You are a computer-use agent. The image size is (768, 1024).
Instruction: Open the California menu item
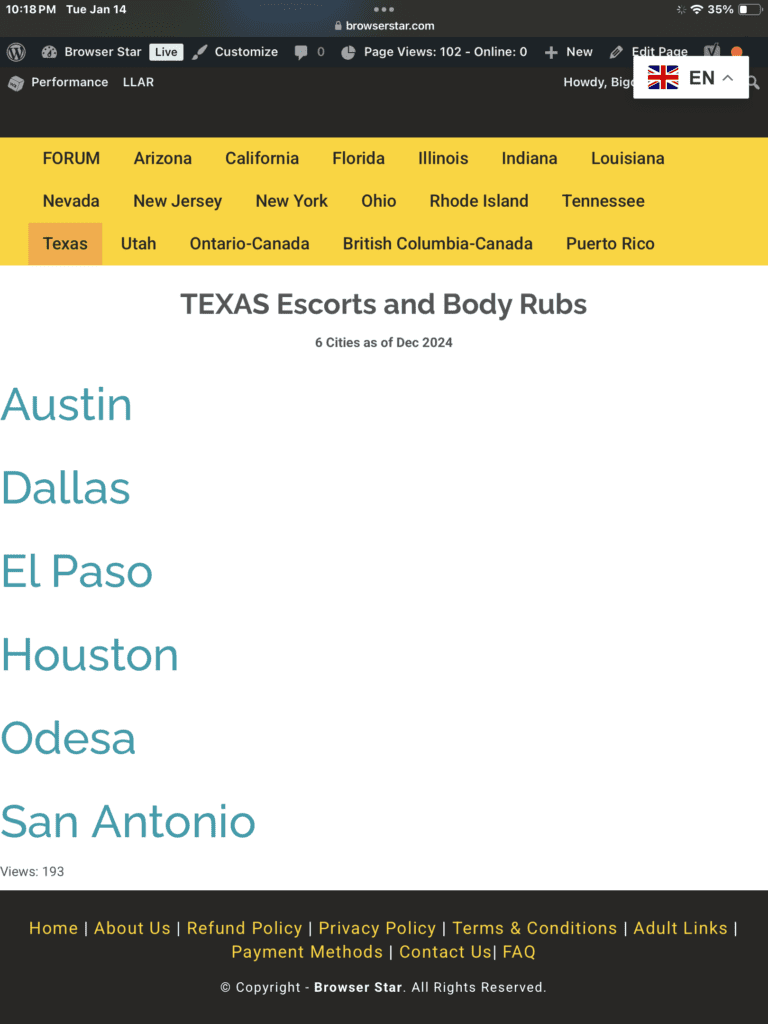click(x=262, y=158)
